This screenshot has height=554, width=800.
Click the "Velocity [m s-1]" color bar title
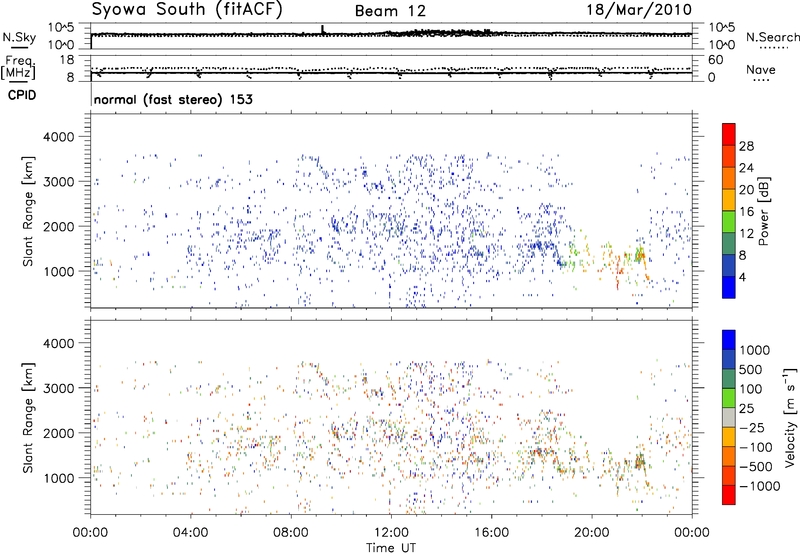(790, 416)
